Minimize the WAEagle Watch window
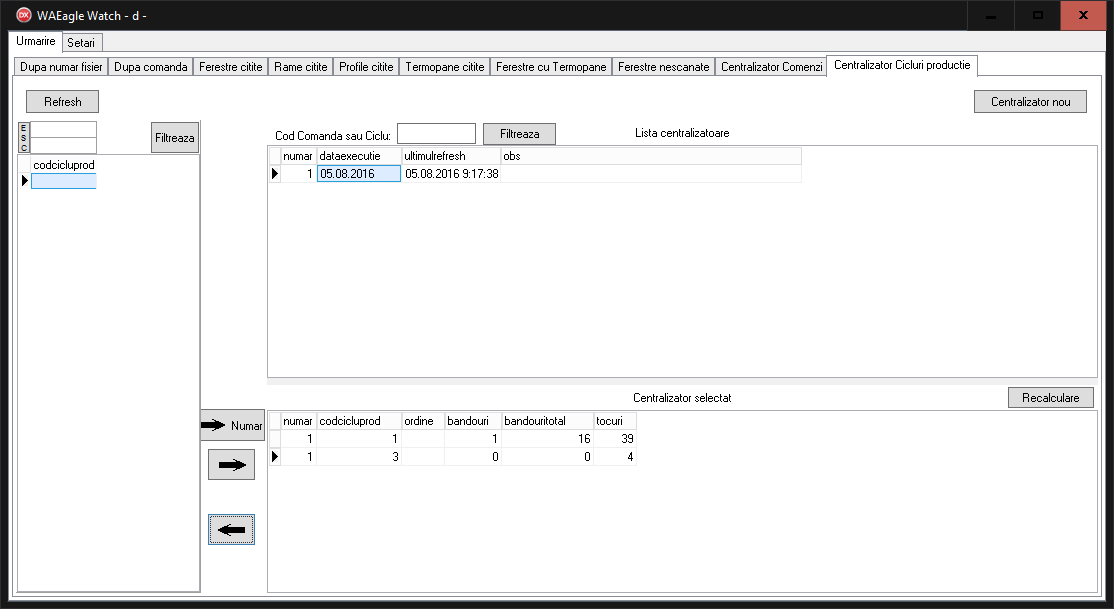This screenshot has height=609, width=1114. pyautogui.click(x=990, y=15)
